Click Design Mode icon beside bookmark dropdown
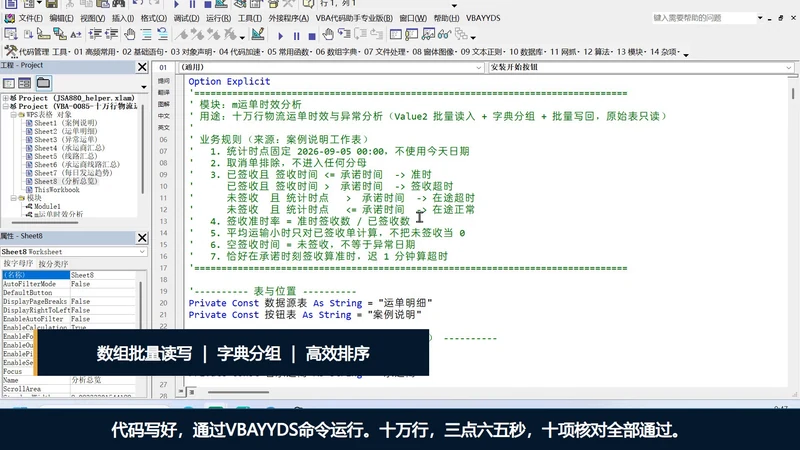800x450 pixels. [258, 34]
